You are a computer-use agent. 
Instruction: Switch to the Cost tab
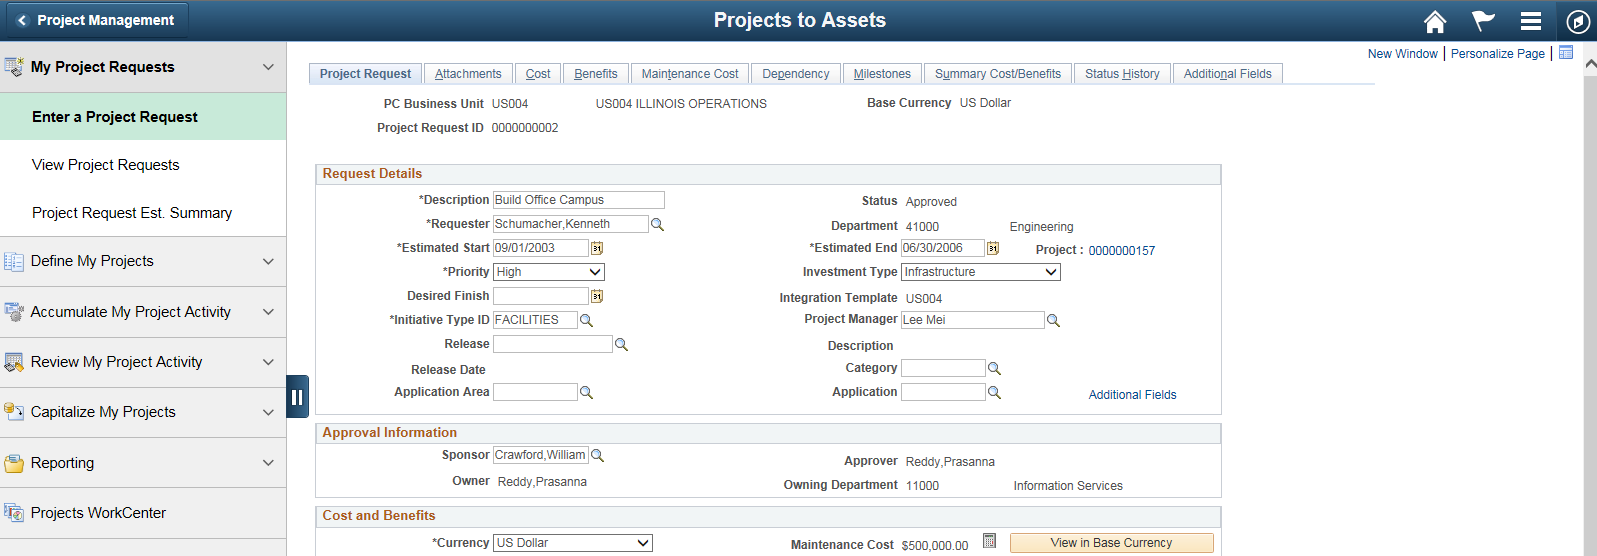click(x=538, y=74)
